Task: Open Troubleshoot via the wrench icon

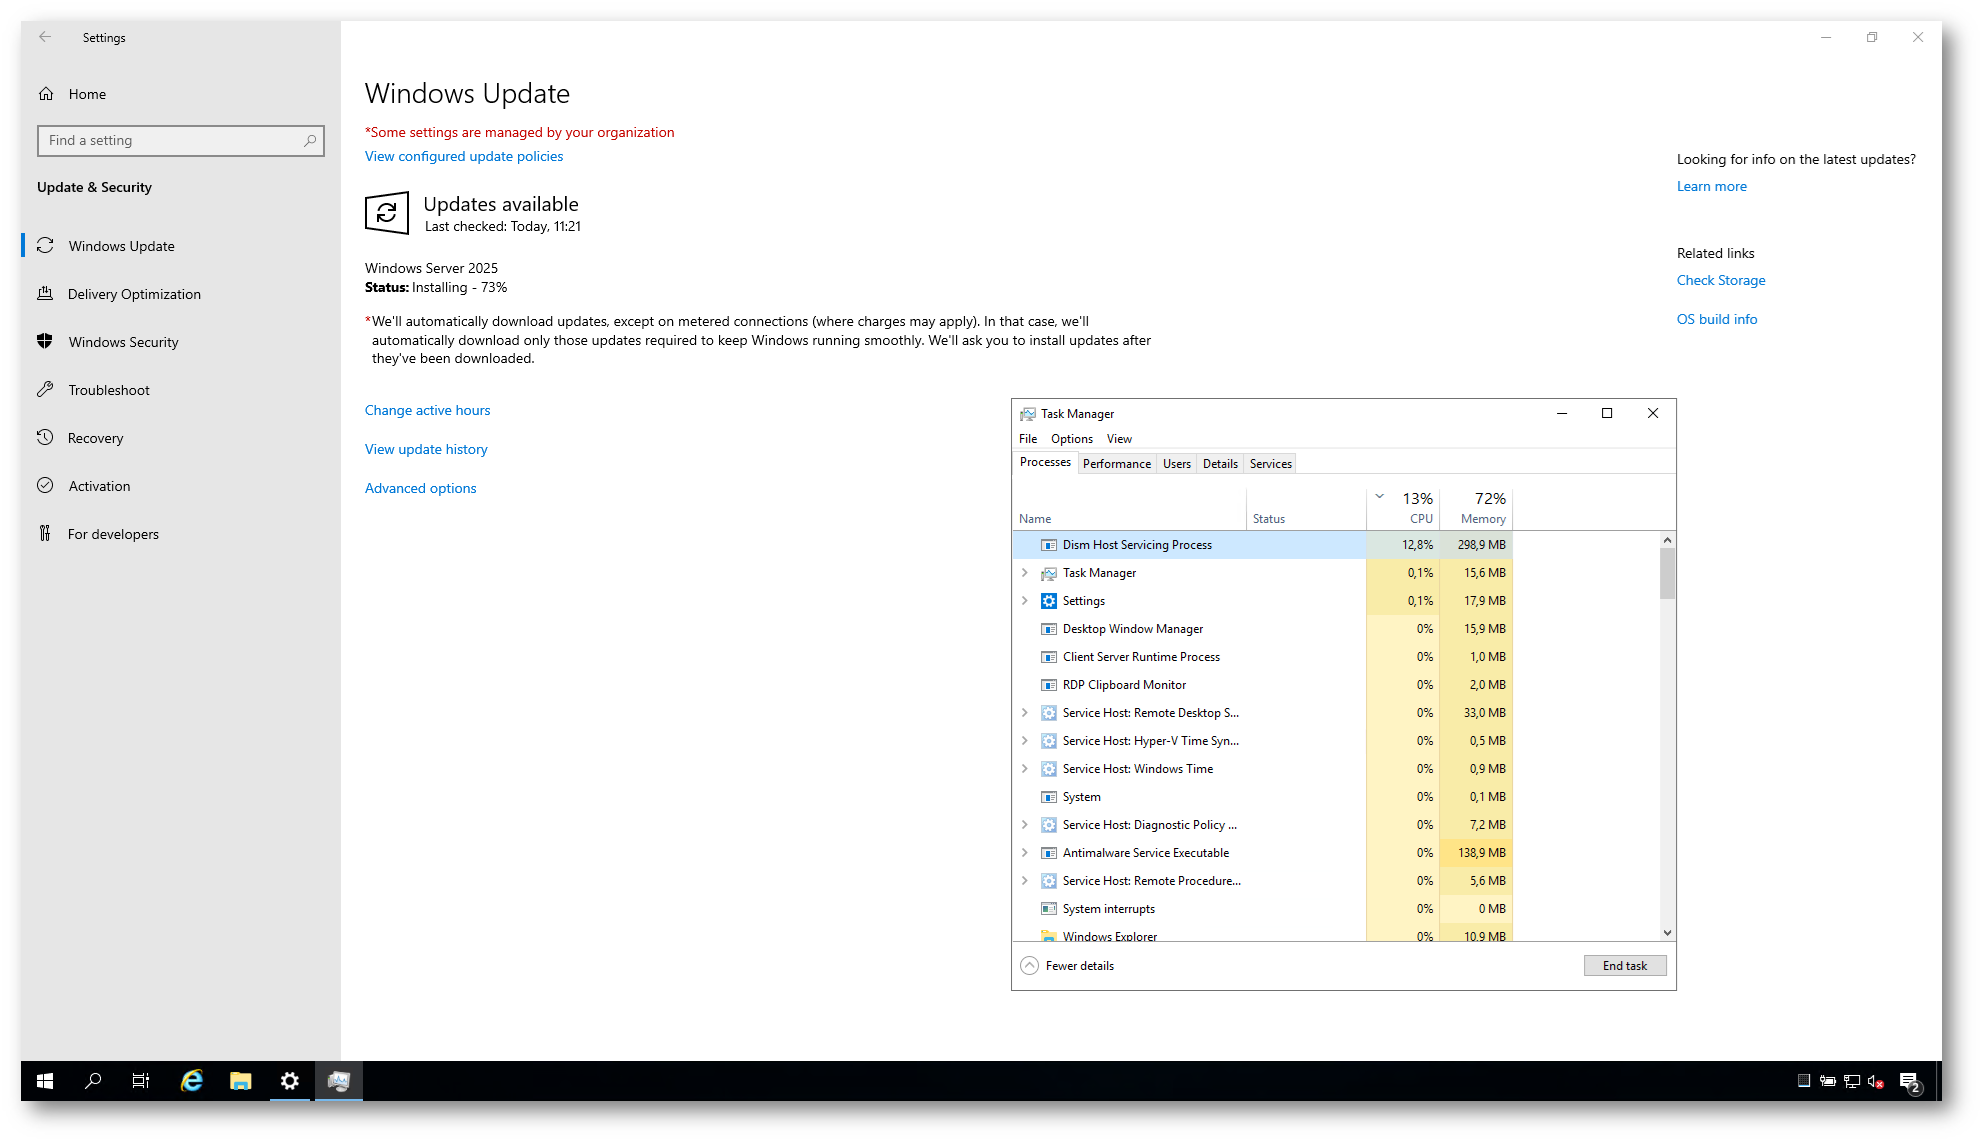Action: 45,390
